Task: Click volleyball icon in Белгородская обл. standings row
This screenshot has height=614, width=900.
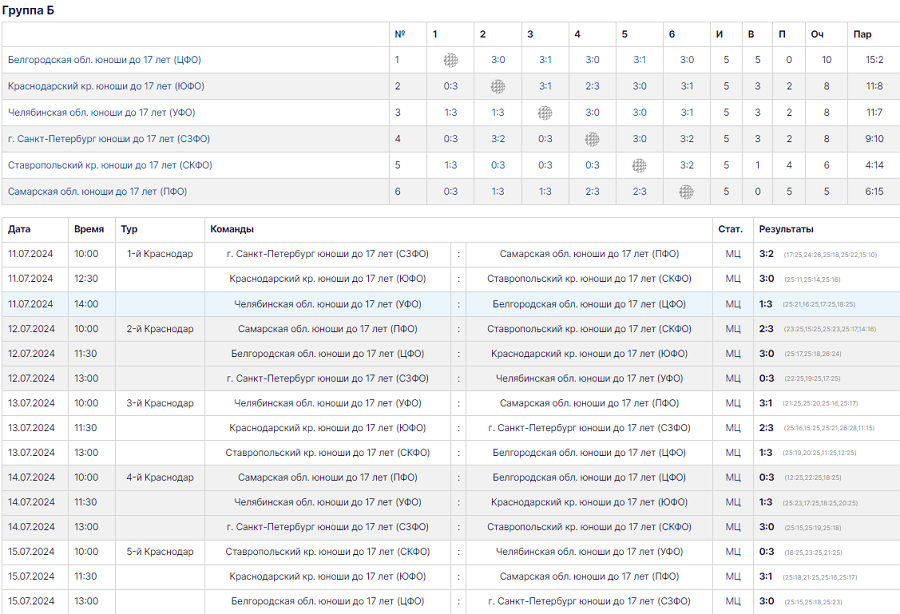Action: click(450, 60)
